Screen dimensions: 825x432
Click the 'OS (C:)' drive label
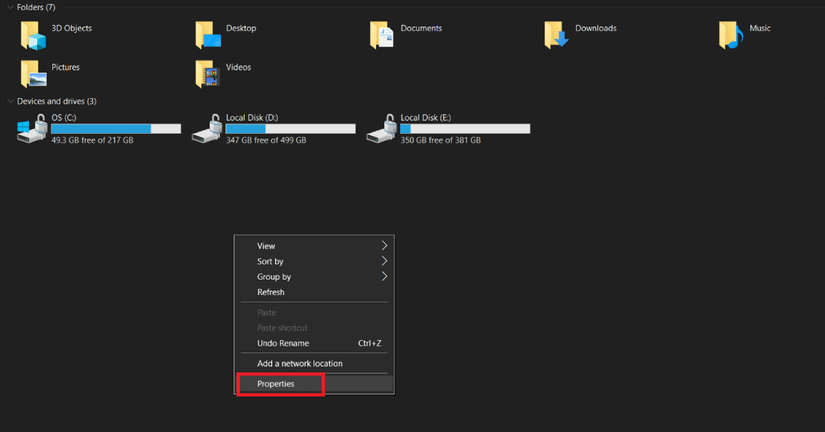point(64,117)
